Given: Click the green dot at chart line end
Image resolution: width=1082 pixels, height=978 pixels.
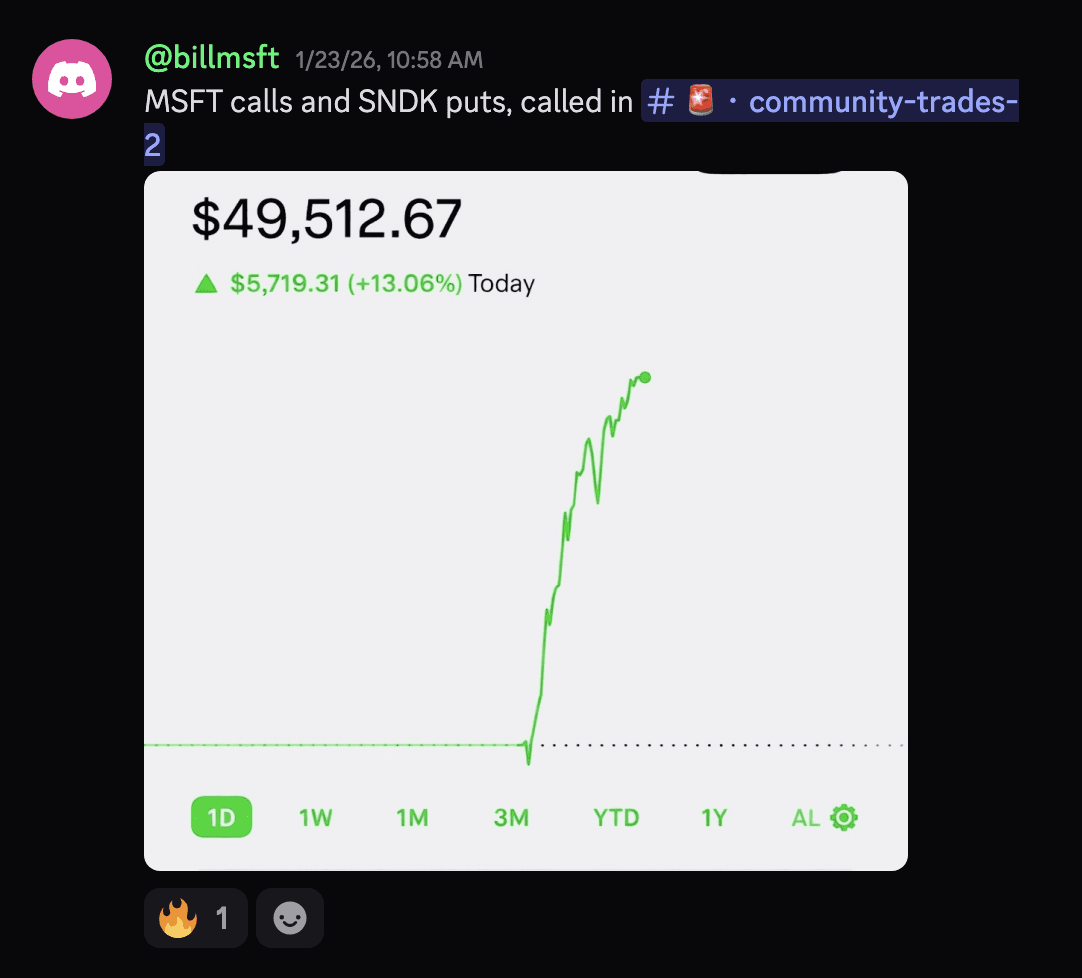Looking at the screenshot, I should pos(645,378).
